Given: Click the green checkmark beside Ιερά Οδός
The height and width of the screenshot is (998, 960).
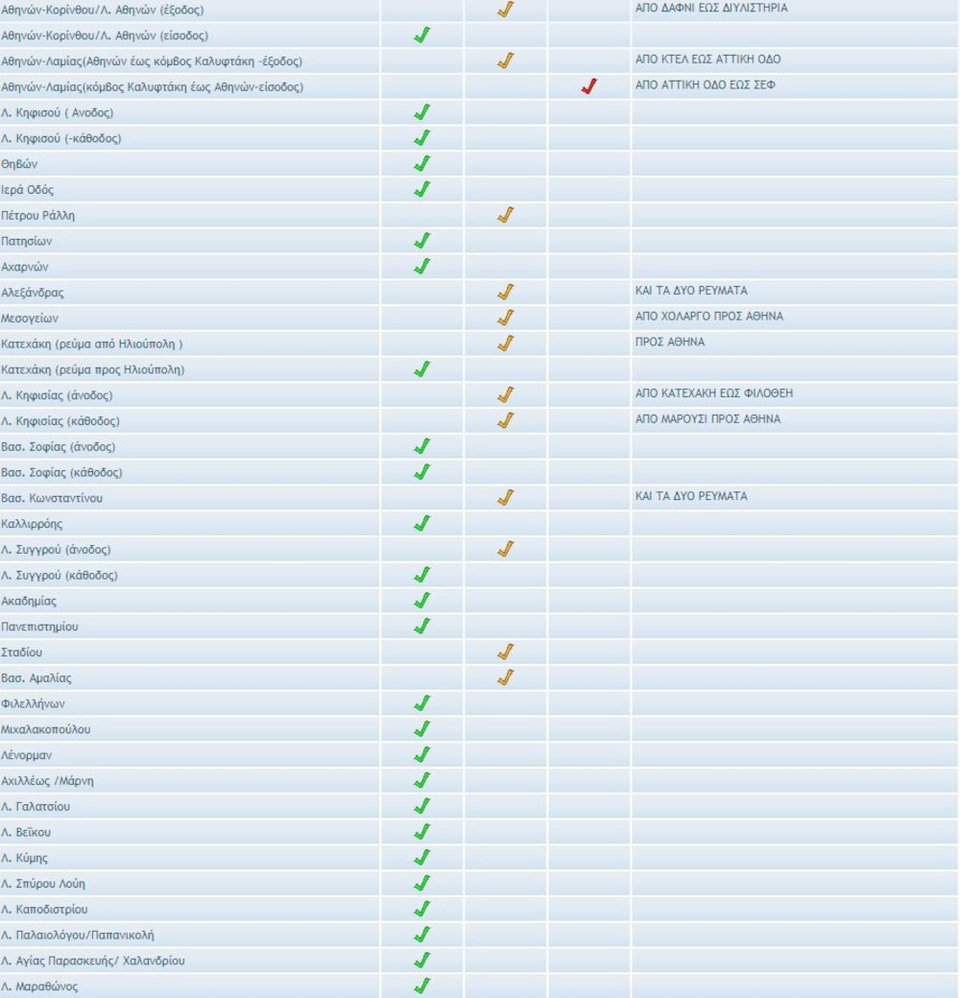Looking at the screenshot, I should (422, 189).
